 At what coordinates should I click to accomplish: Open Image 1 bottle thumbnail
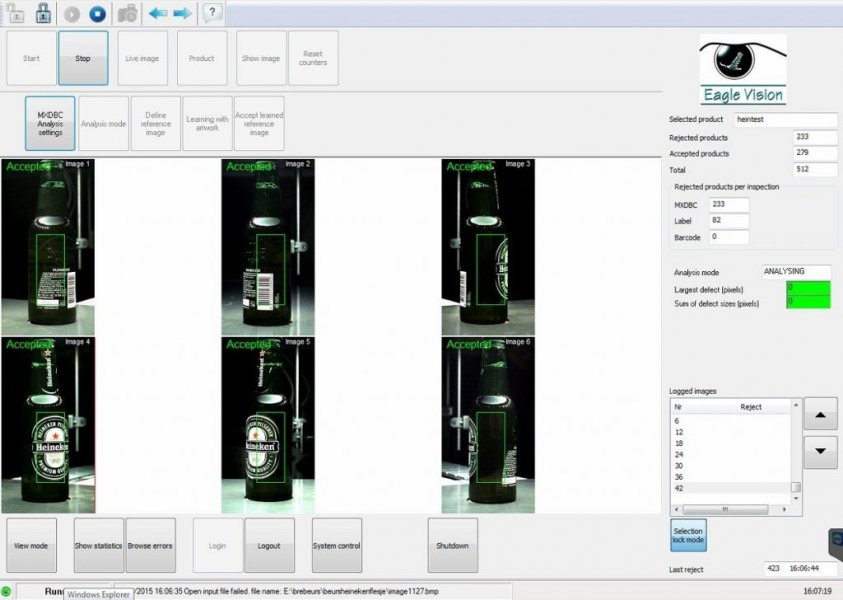pyautogui.click(x=48, y=247)
